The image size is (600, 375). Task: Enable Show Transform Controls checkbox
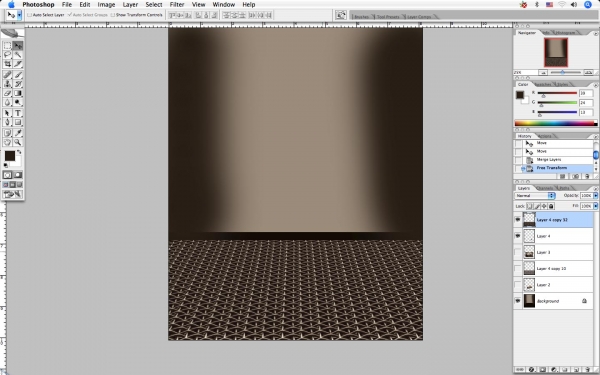pos(112,15)
